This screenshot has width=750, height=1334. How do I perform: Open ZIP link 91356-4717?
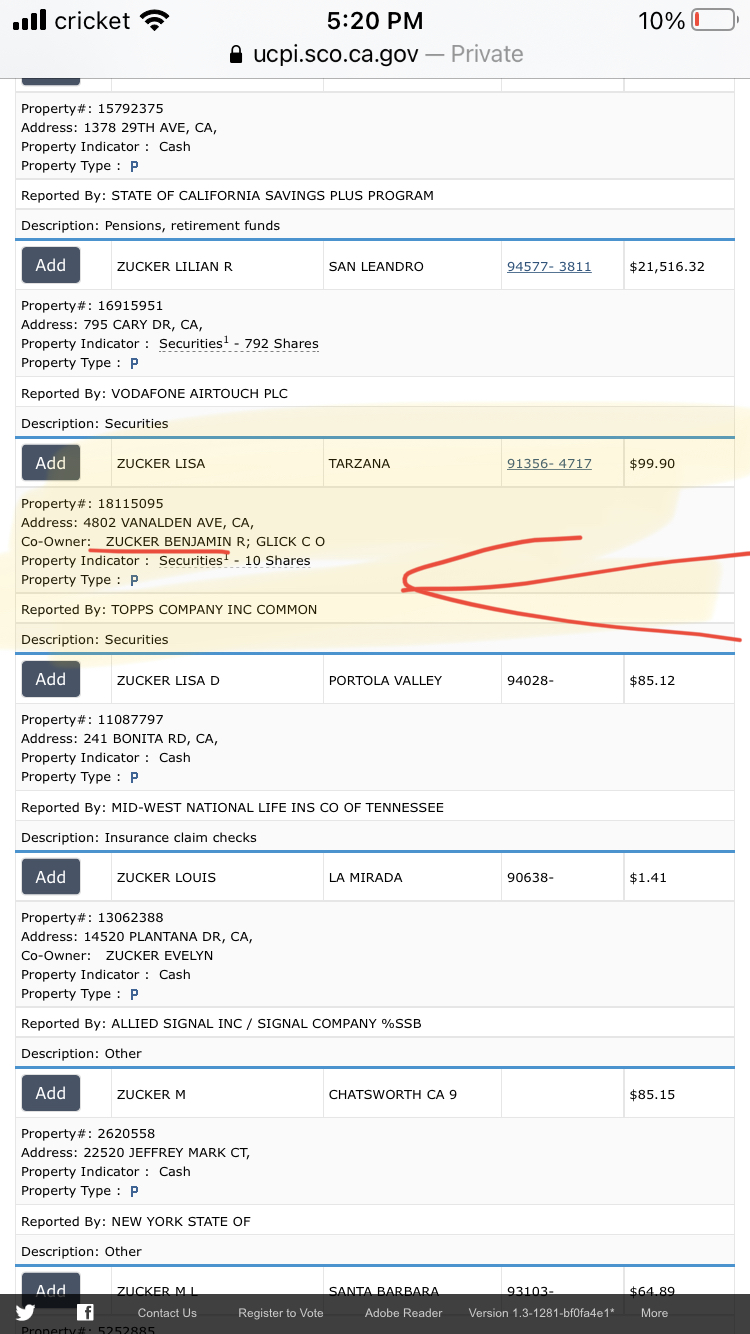549,464
